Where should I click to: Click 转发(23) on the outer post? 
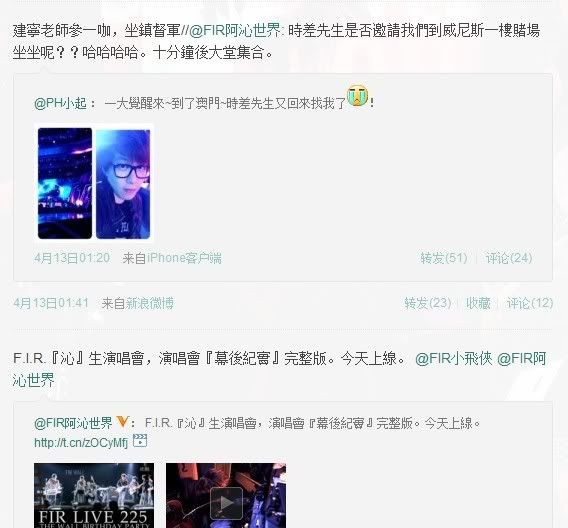tap(427, 303)
